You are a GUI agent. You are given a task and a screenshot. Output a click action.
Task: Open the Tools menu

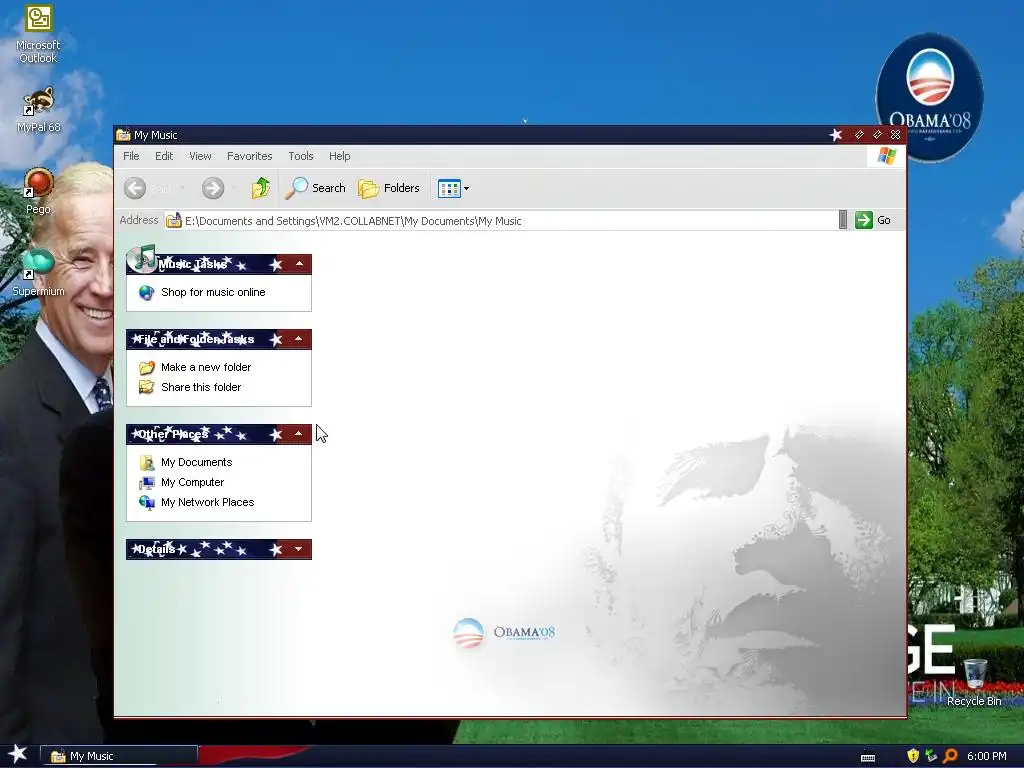301,156
